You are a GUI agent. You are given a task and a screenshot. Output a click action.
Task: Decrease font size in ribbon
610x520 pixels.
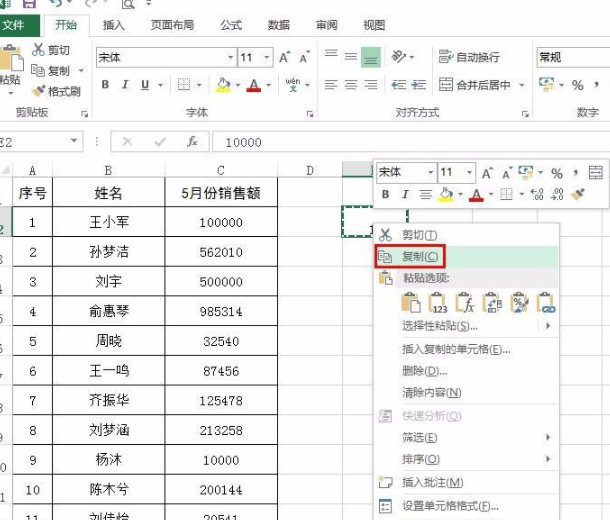point(304,58)
